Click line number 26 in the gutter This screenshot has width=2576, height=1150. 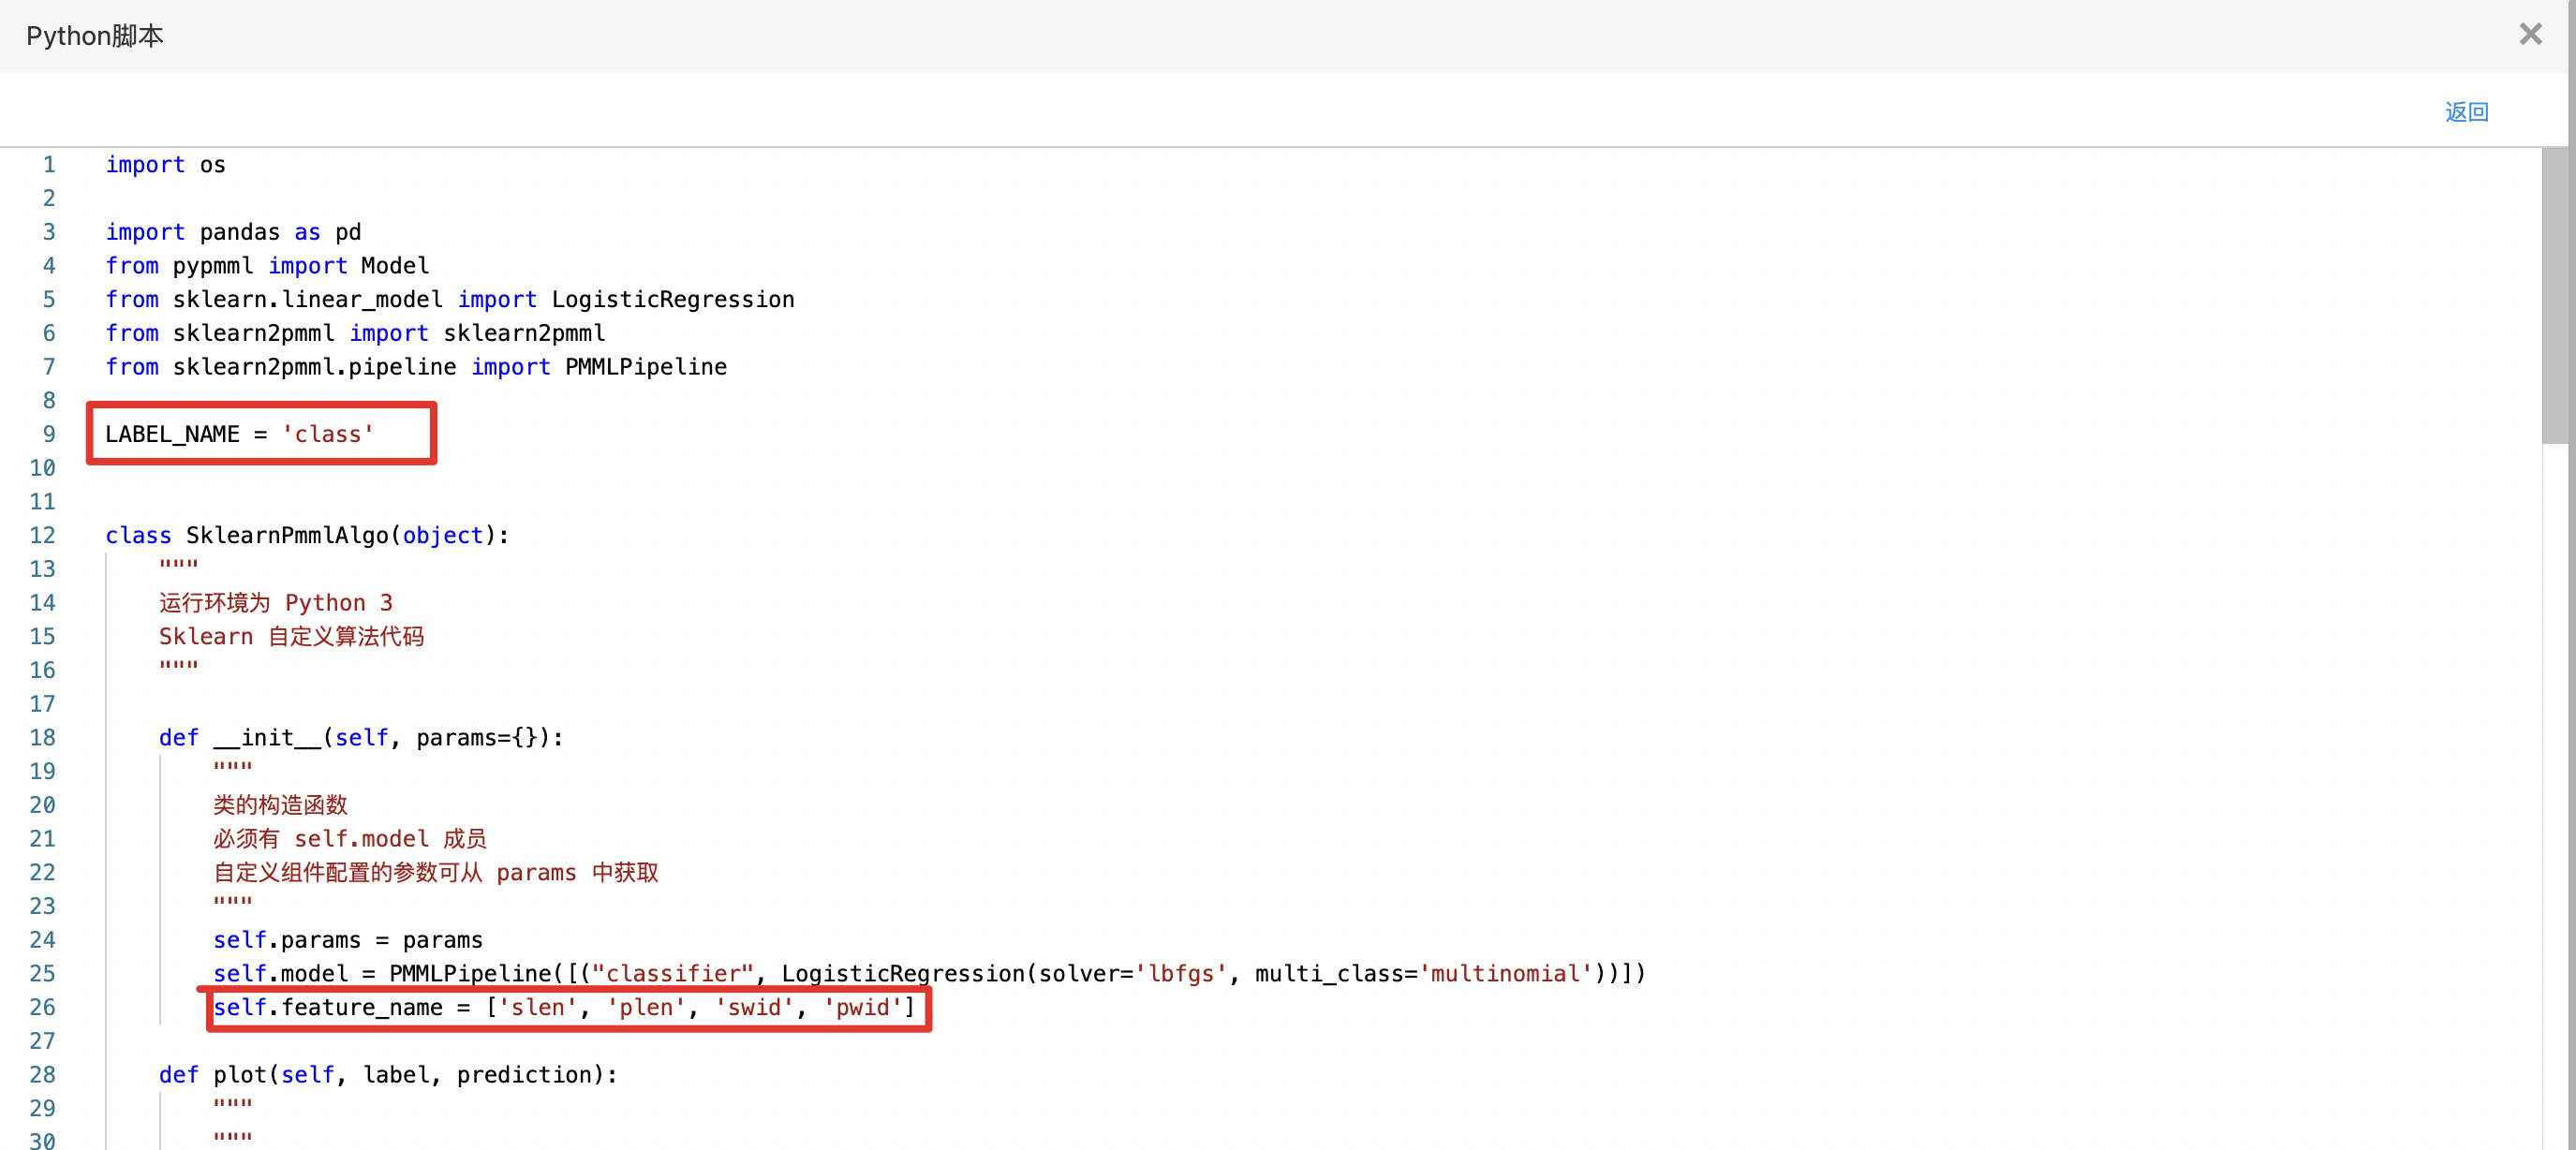tap(42, 1007)
